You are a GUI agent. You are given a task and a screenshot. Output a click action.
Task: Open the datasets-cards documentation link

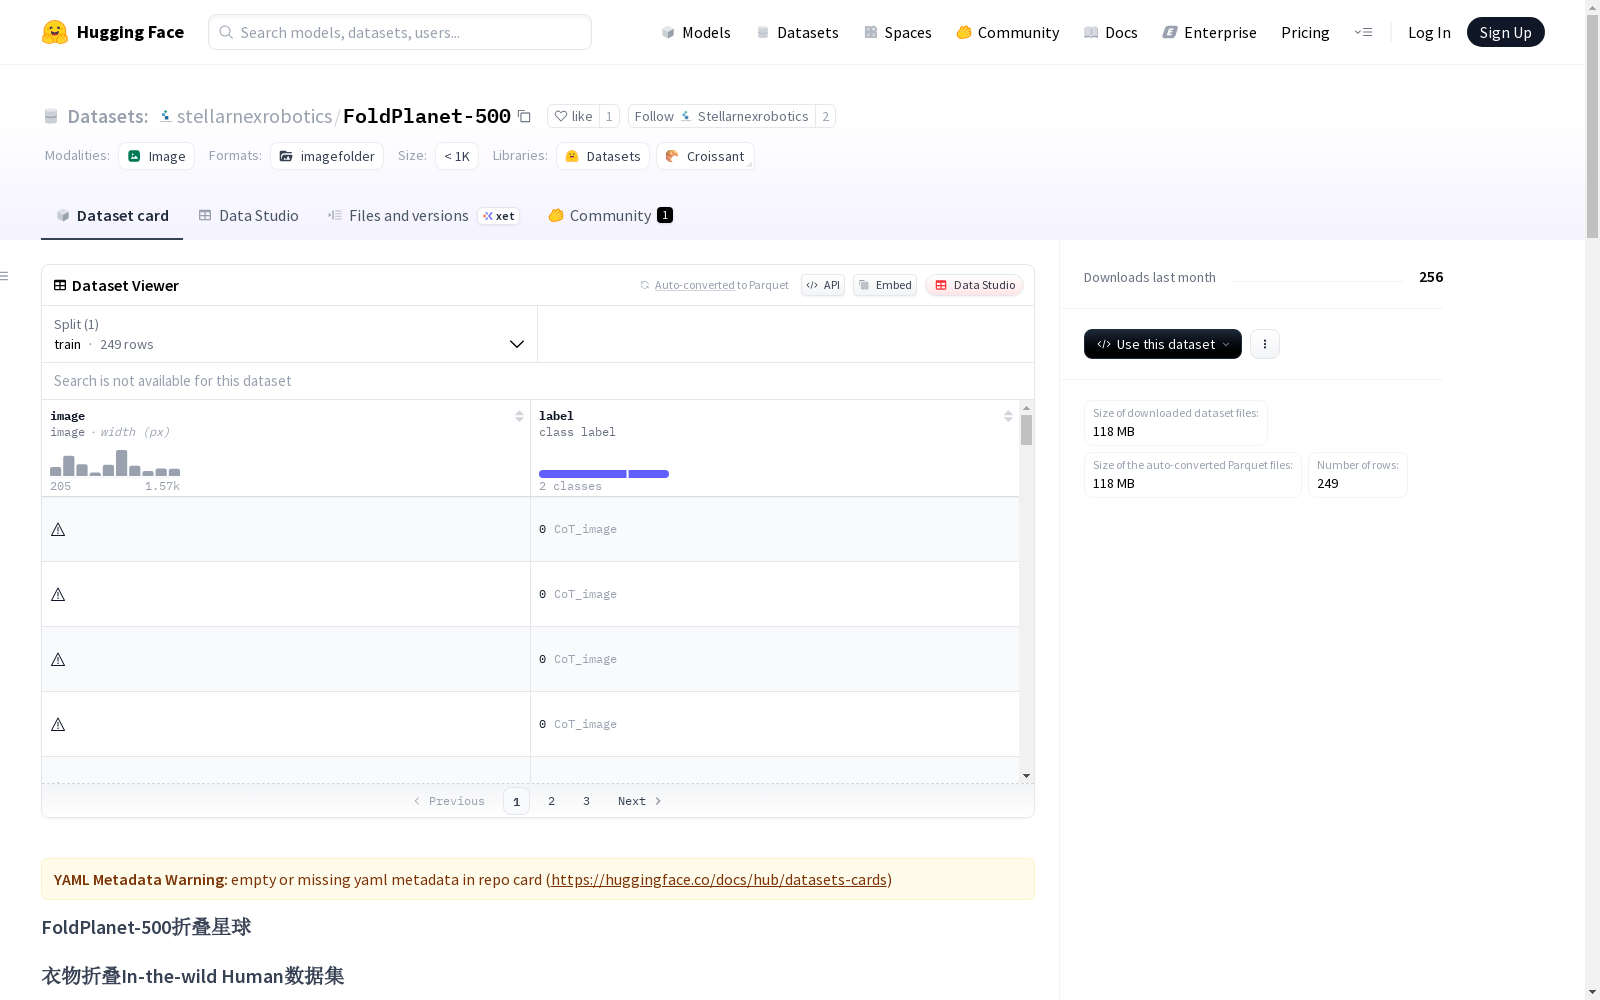click(719, 880)
